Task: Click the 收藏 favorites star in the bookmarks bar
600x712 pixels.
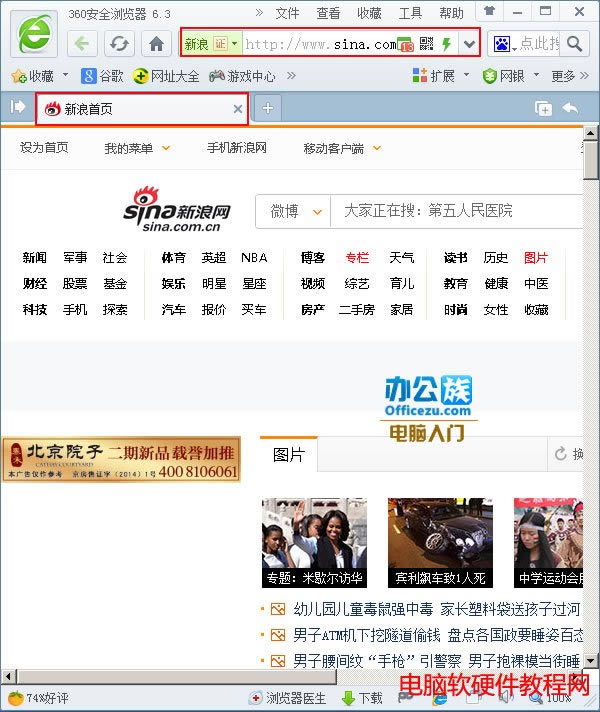Action: (x=33, y=76)
